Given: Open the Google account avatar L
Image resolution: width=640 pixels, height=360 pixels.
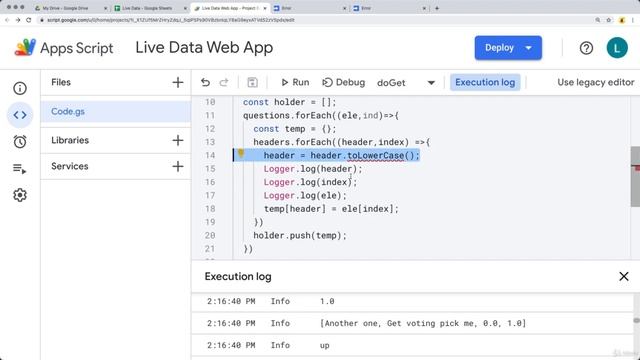Looking at the screenshot, I should (x=617, y=48).
